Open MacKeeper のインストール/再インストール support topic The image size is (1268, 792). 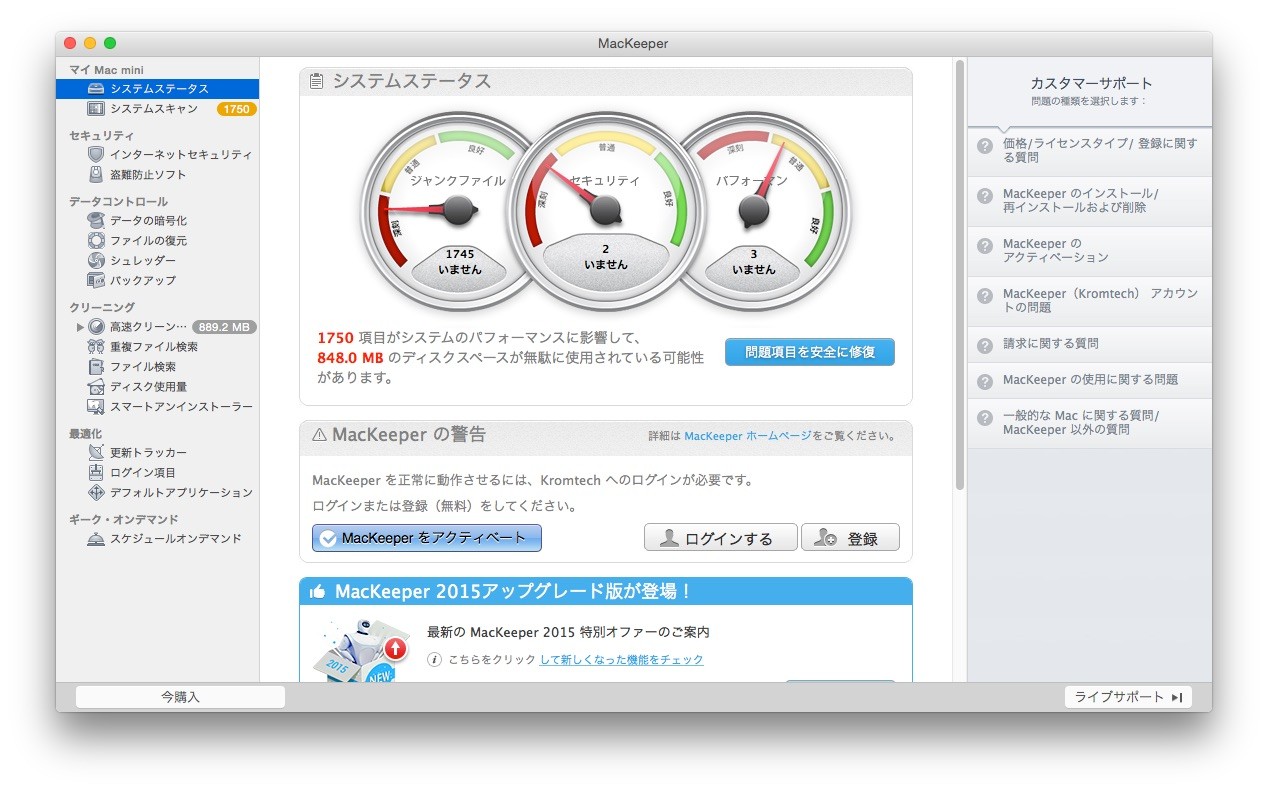(x=1090, y=201)
